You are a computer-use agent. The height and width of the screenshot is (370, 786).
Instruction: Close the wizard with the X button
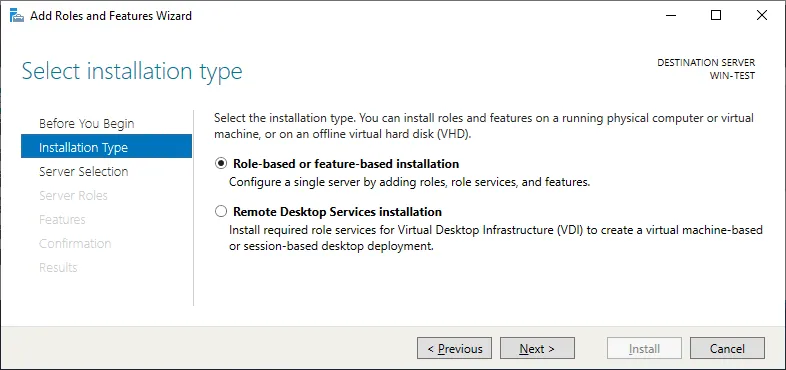[x=761, y=16]
